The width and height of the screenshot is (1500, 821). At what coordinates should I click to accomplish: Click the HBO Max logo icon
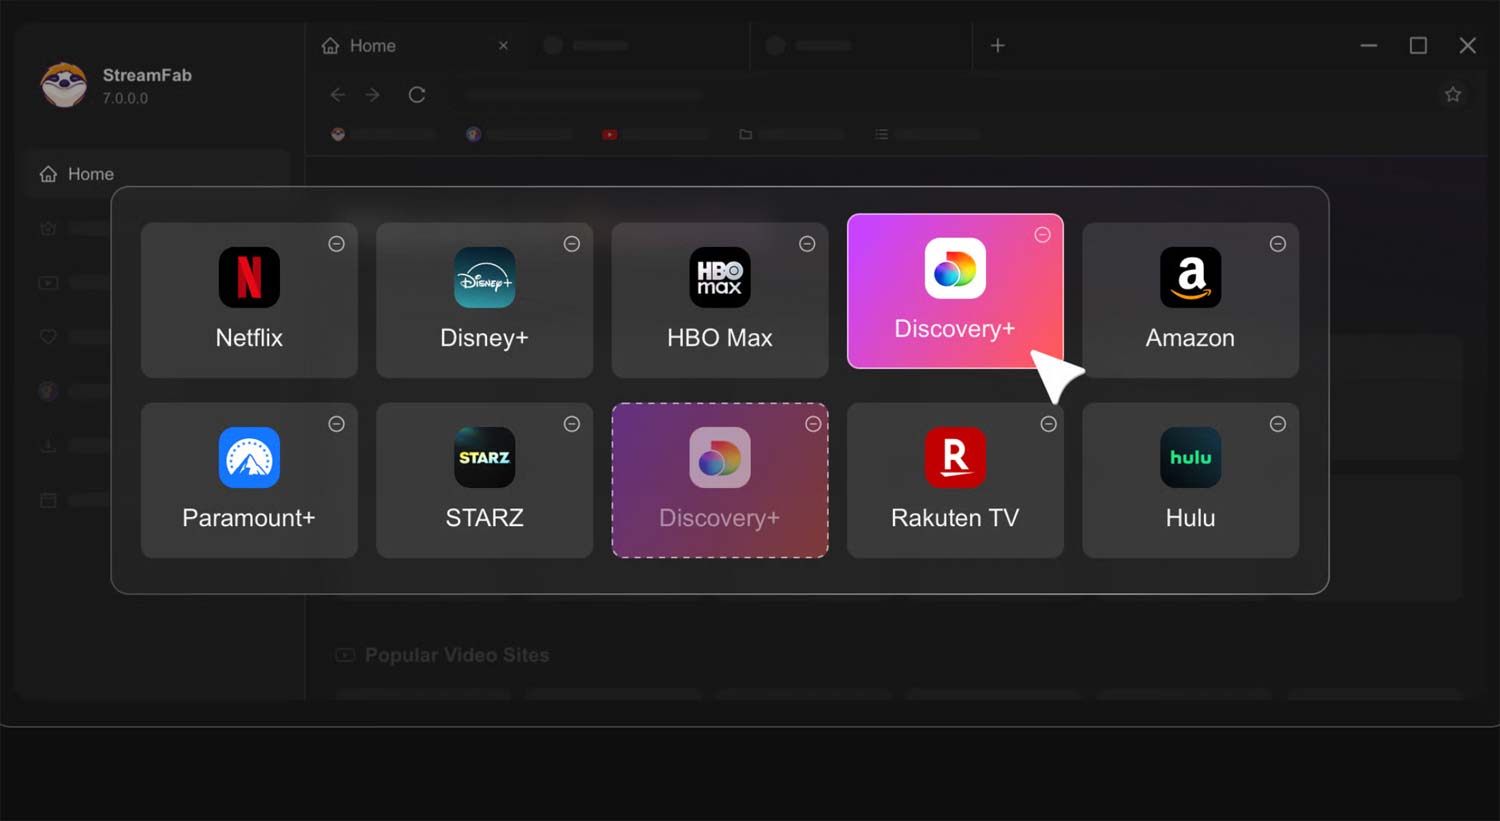720,277
